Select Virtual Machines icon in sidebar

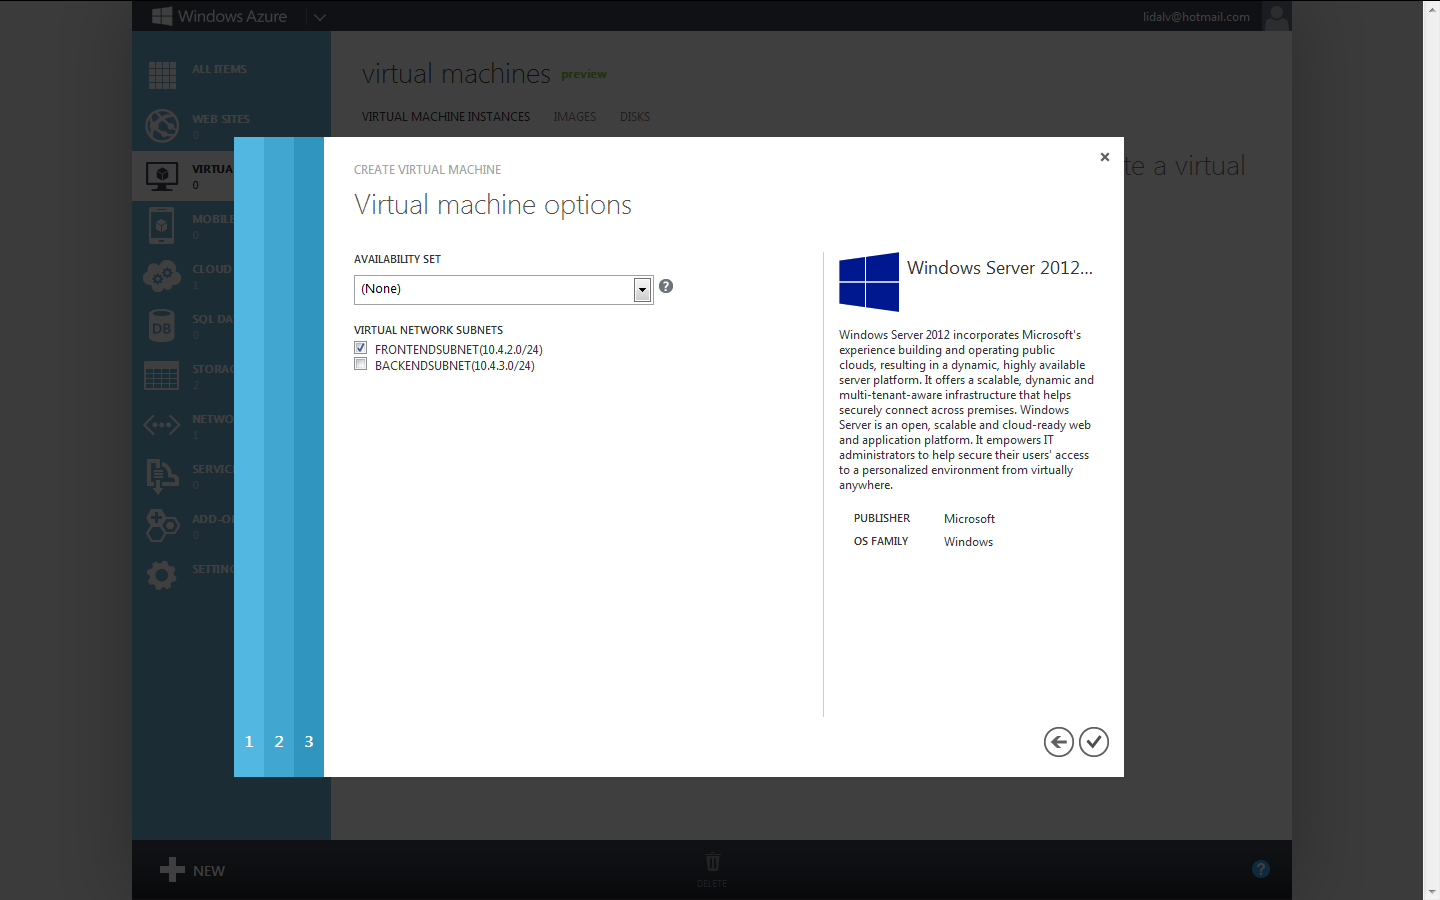tap(162, 176)
